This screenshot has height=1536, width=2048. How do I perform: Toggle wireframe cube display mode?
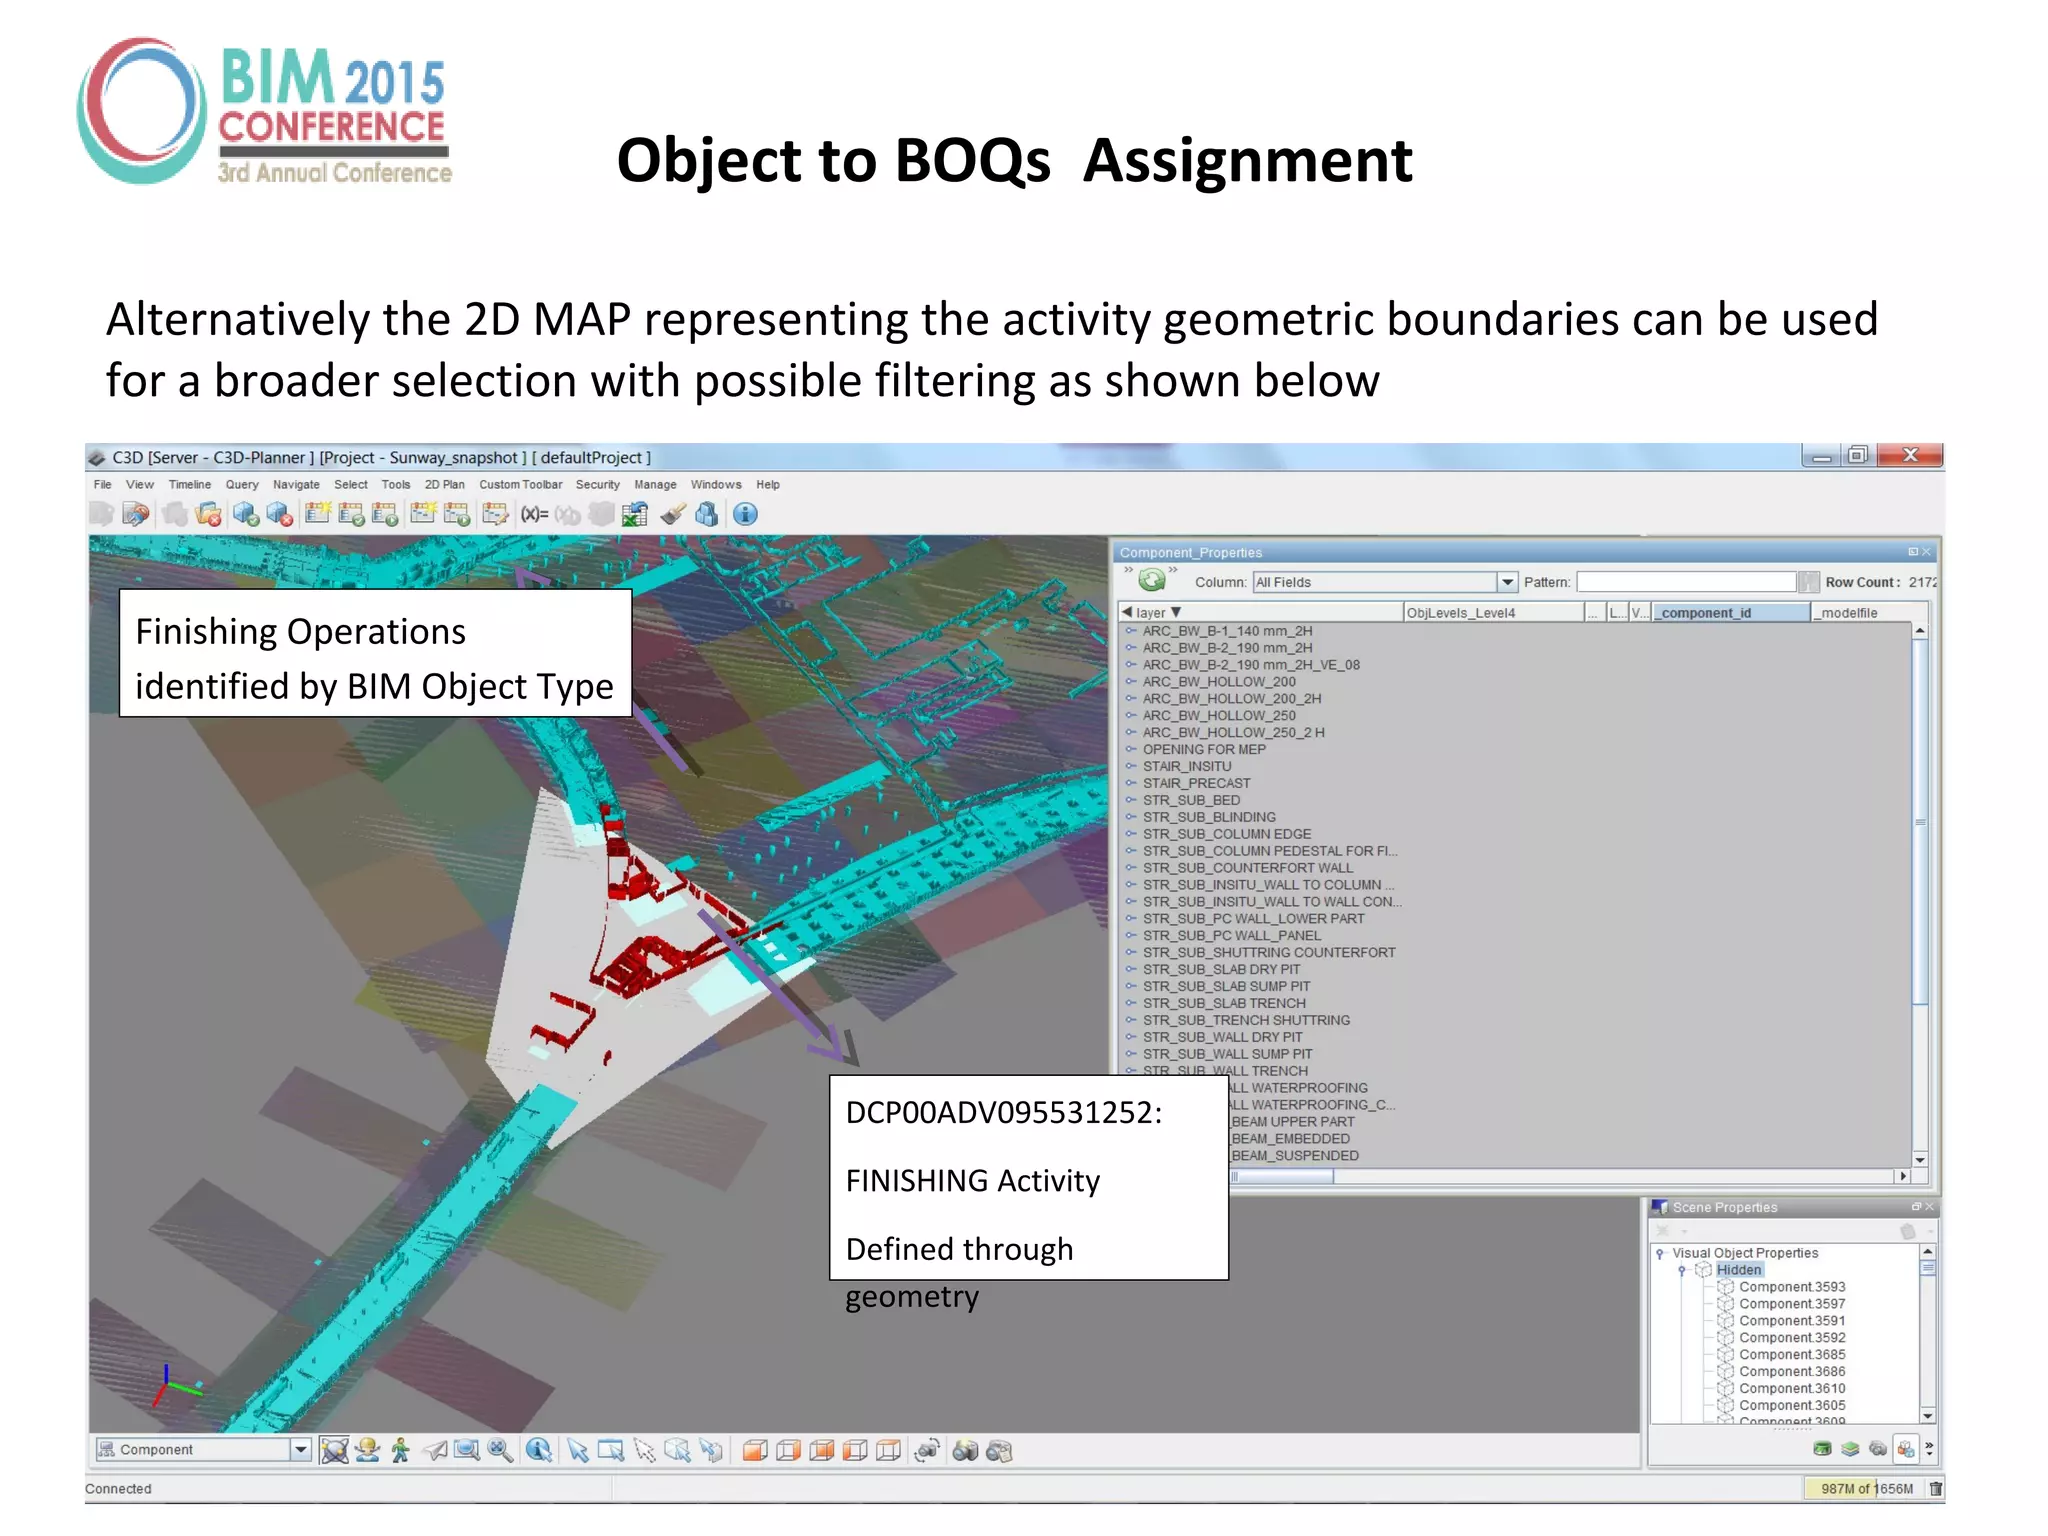click(888, 1450)
